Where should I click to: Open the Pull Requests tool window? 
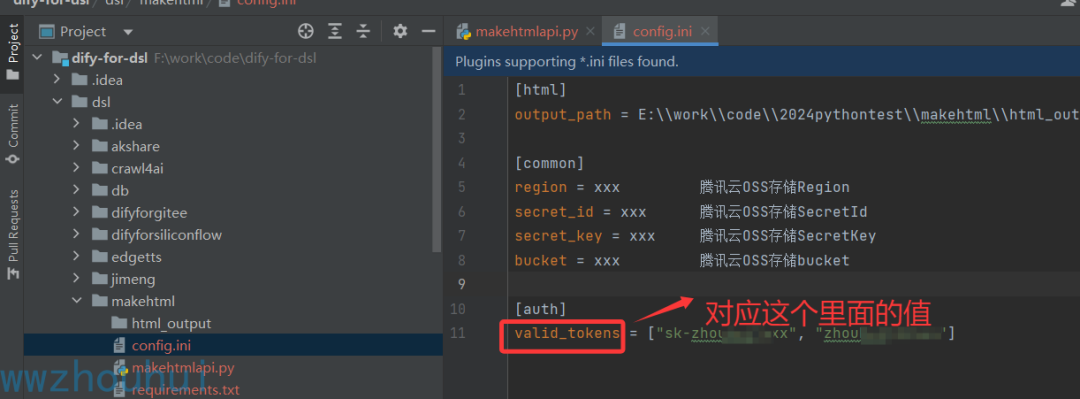tap(12, 234)
